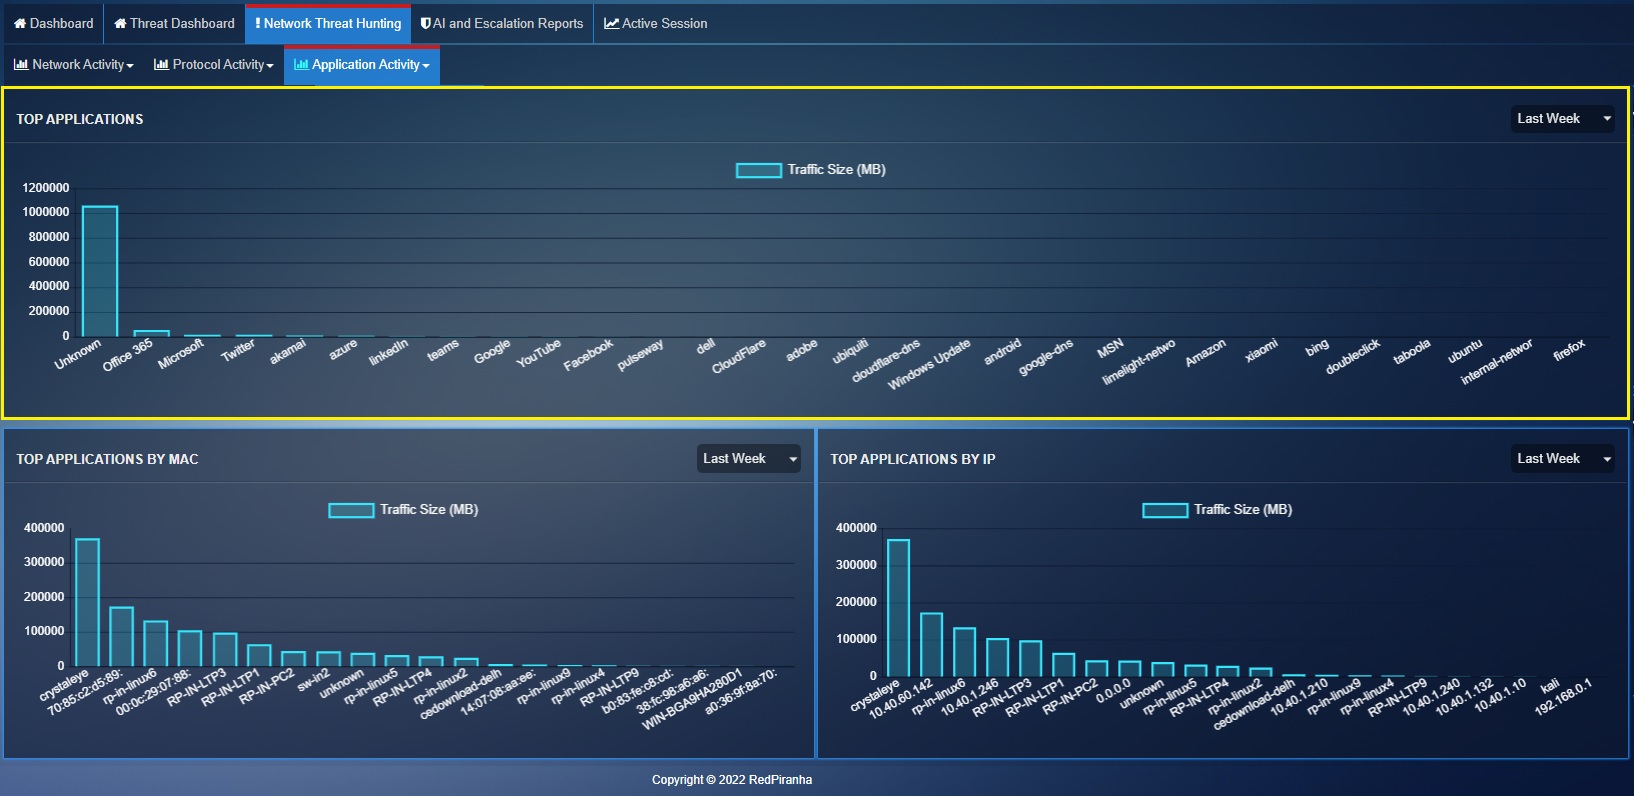The image size is (1634, 796).
Task: Open Last Week selector in Top Applications By IP
Action: click(1562, 458)
